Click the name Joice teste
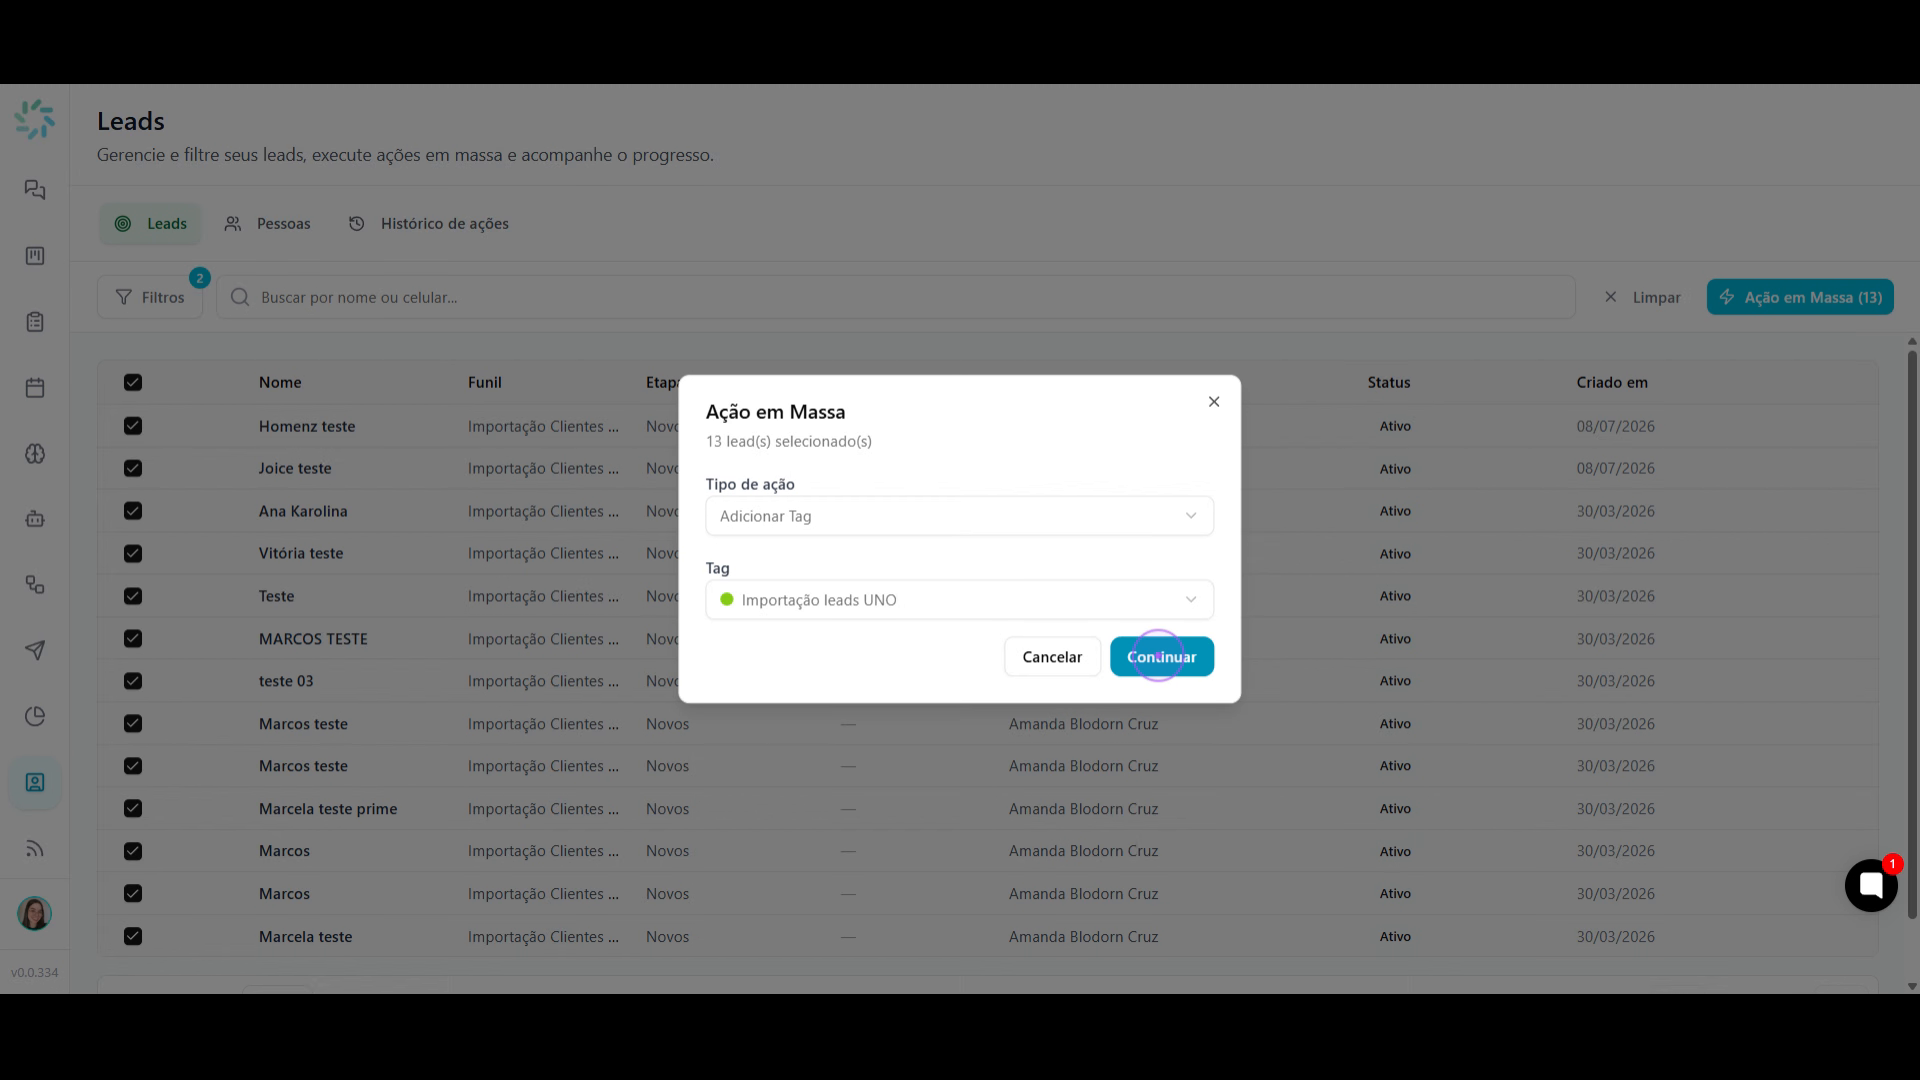The image size is (1920, 1080). (295, 468)
